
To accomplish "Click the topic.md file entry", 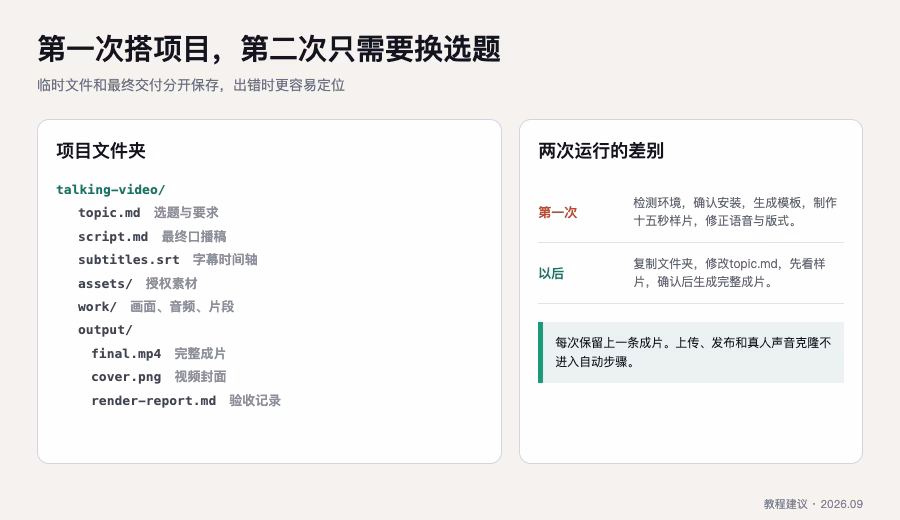I will (x=109, y=213).
